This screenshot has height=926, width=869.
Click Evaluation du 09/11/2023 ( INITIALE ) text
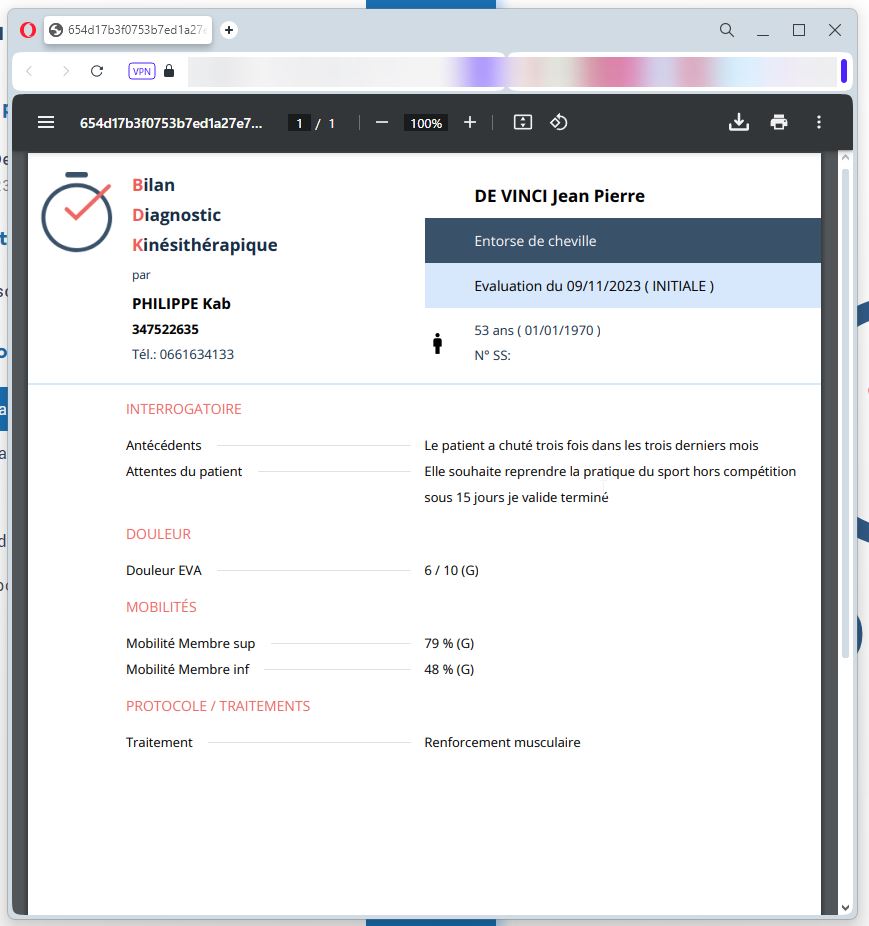click(594, 286)
